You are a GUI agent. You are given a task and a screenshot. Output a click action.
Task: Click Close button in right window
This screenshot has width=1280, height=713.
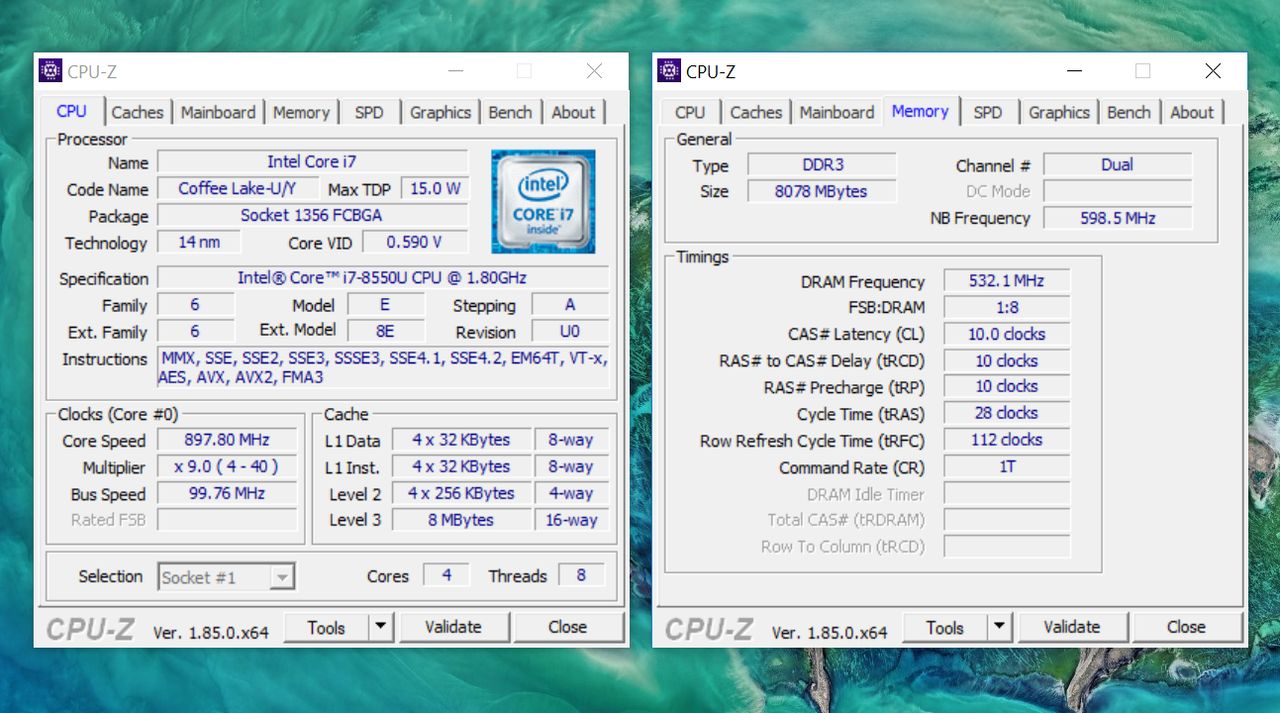[1186, 627]
